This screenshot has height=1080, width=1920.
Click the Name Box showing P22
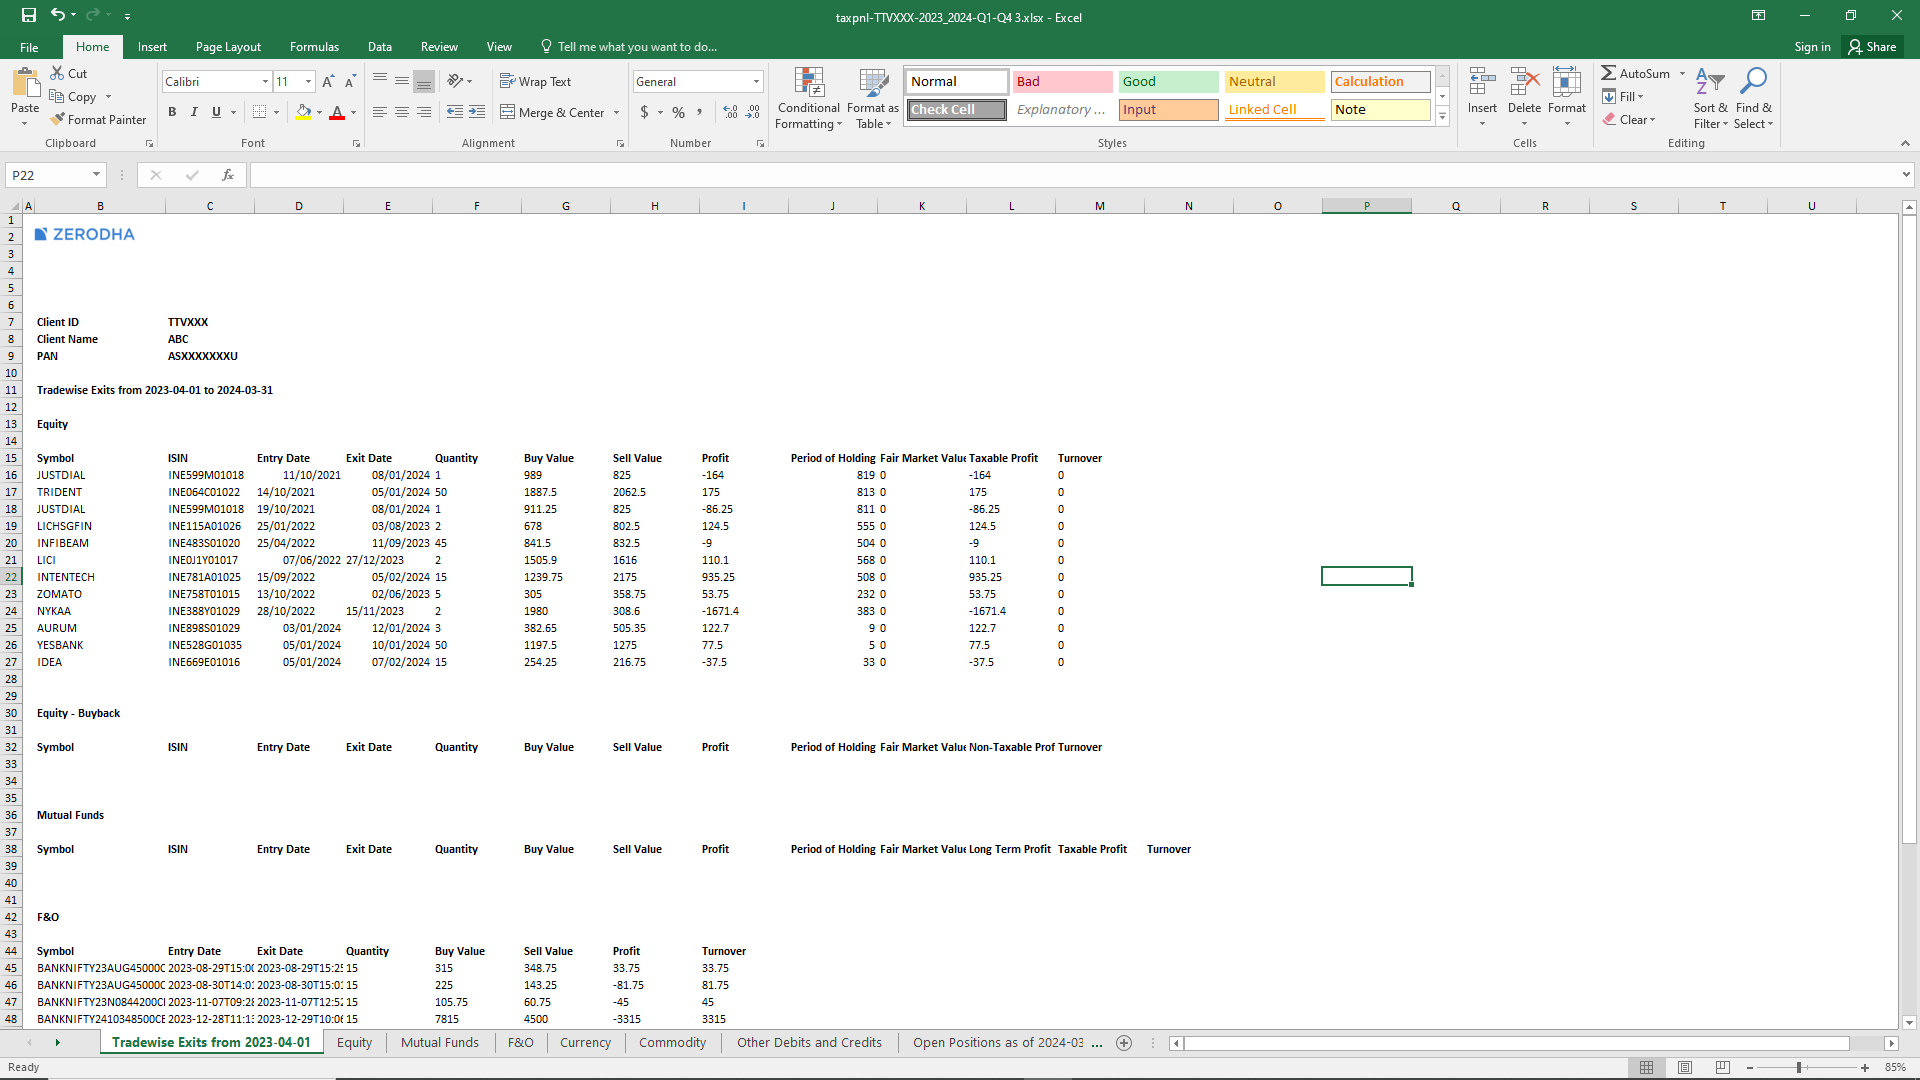click(x=47, y=175)
